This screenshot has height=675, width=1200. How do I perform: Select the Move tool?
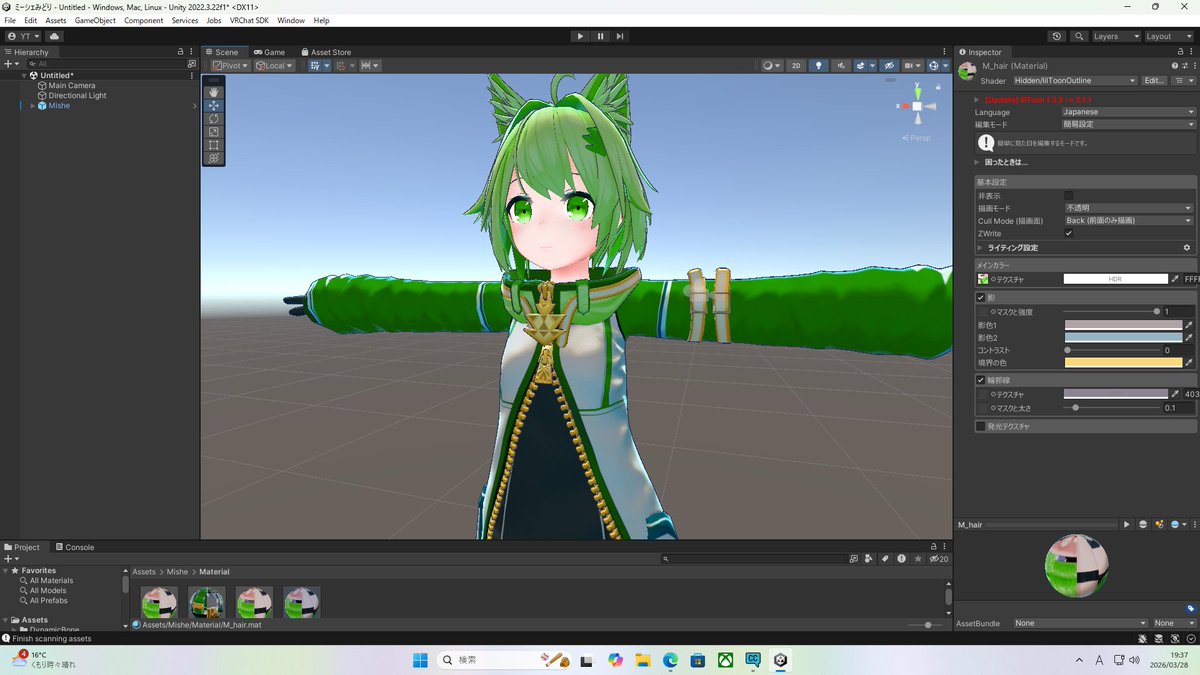pyautogui.click(x=214, y=105)
